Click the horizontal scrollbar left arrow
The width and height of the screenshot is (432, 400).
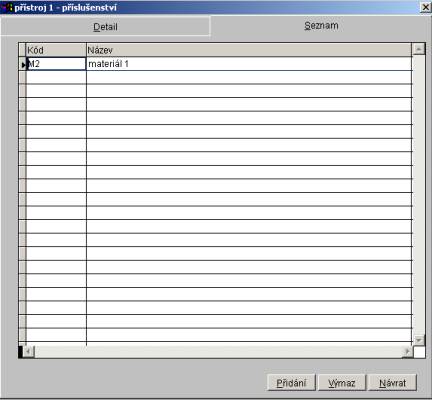[29, 351]
